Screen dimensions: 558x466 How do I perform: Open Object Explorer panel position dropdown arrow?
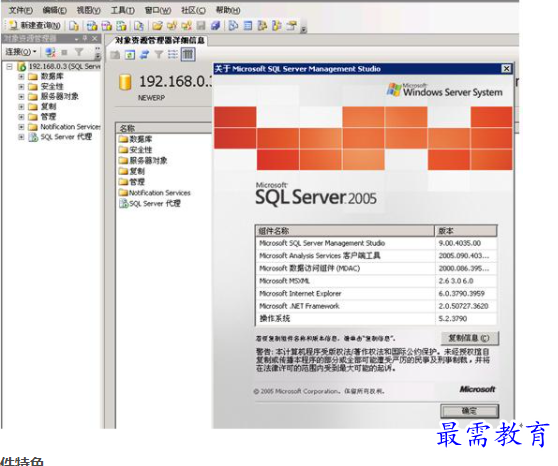point(77,38)
